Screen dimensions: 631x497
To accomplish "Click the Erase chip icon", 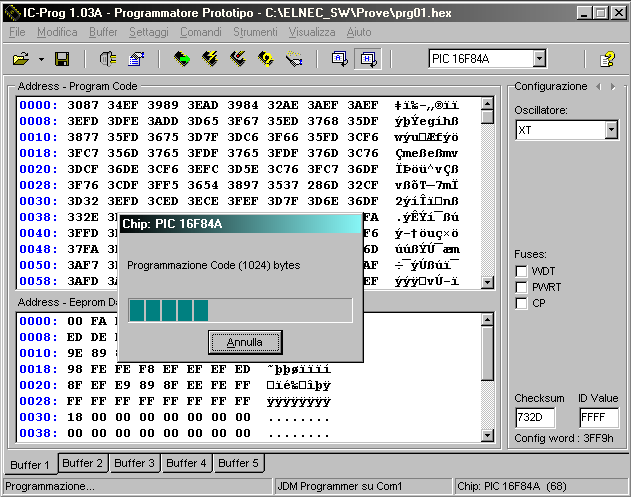I will click(238, 59).
